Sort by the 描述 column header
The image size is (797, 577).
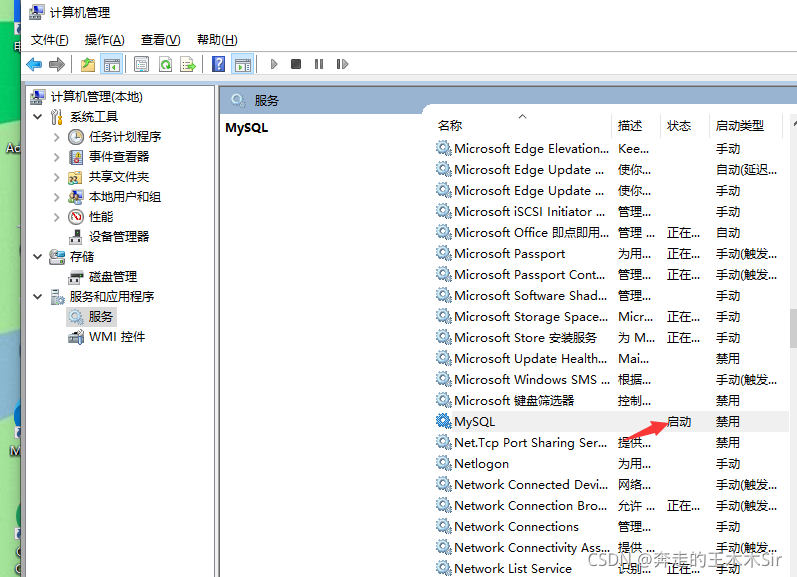(x=636, y=125)
